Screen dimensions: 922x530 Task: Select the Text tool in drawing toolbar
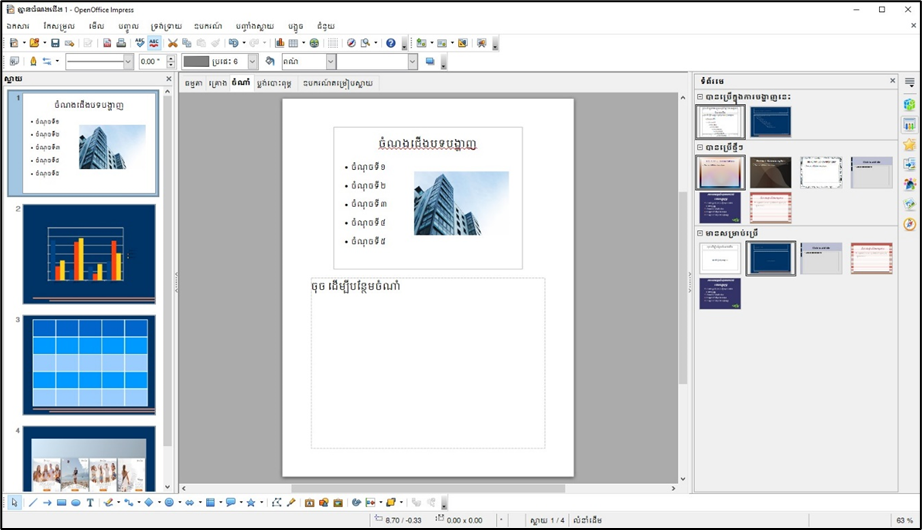coord(90,503)
